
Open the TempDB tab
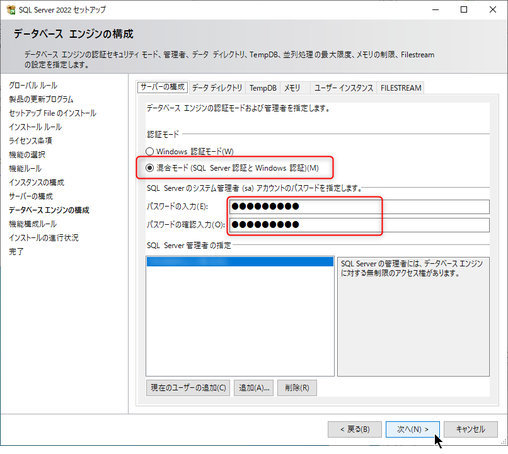(263, 88)
